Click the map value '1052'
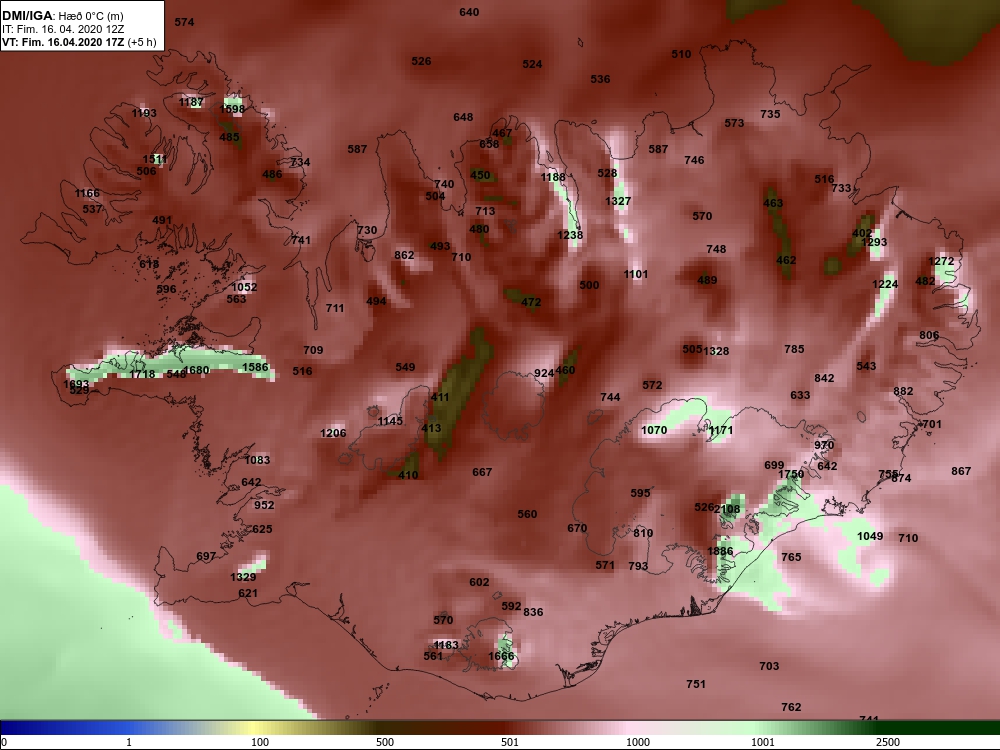The image size is (1000, 750). pos(244,287)
